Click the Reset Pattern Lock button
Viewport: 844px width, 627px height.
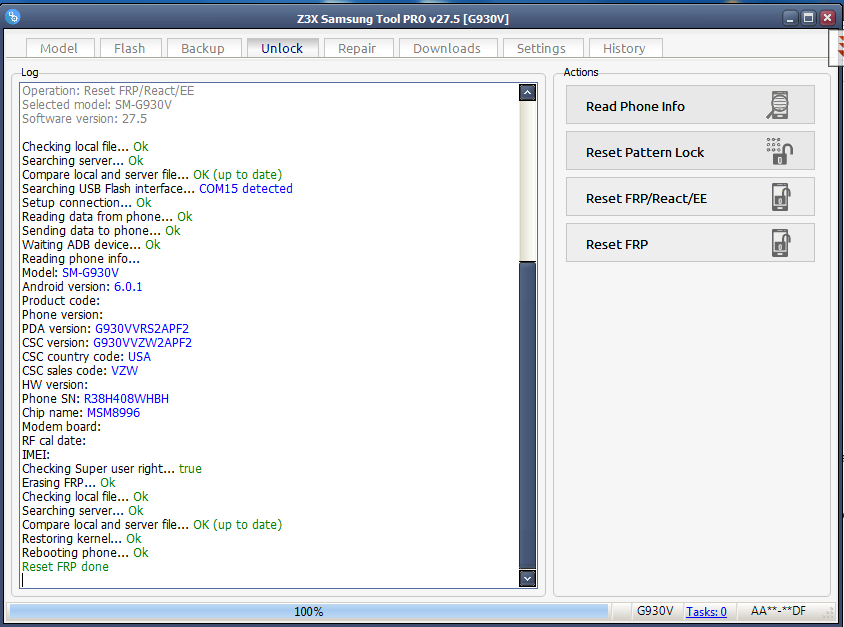690,151
